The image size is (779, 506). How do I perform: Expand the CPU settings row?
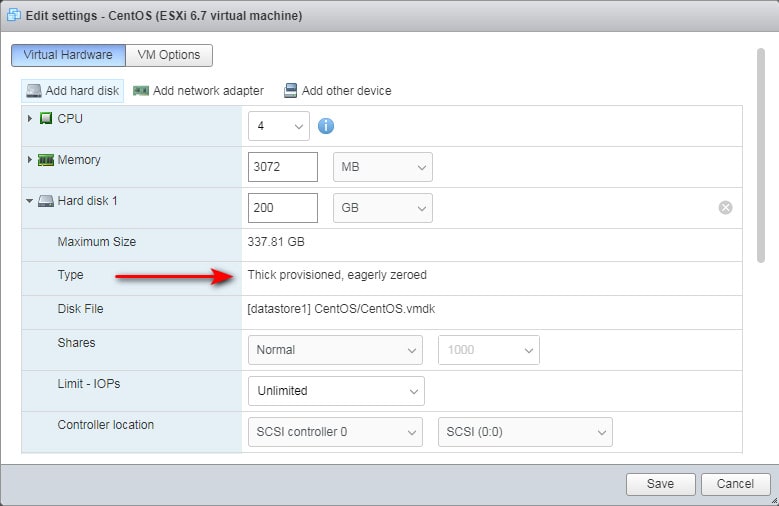[30, 119]
